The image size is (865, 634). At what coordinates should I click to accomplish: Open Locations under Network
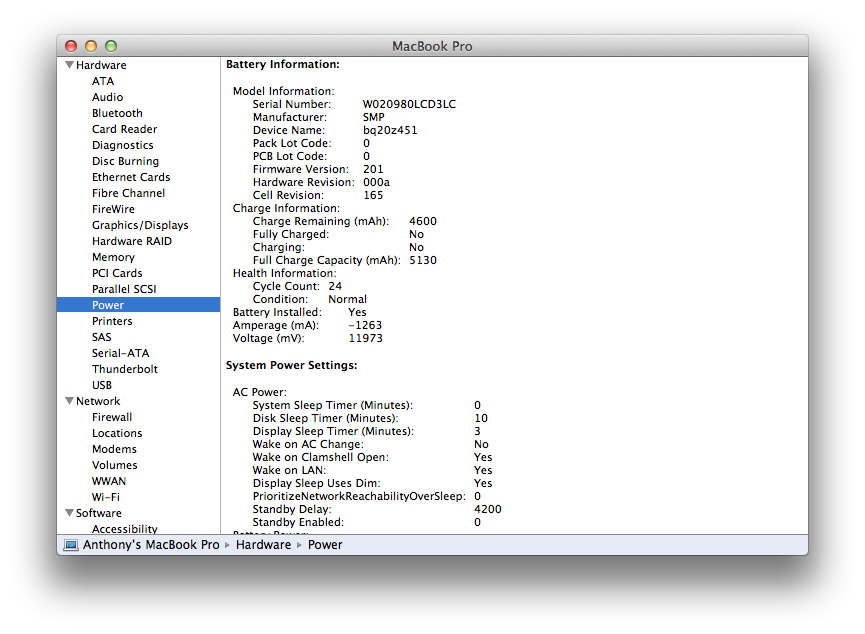(117, 433)
